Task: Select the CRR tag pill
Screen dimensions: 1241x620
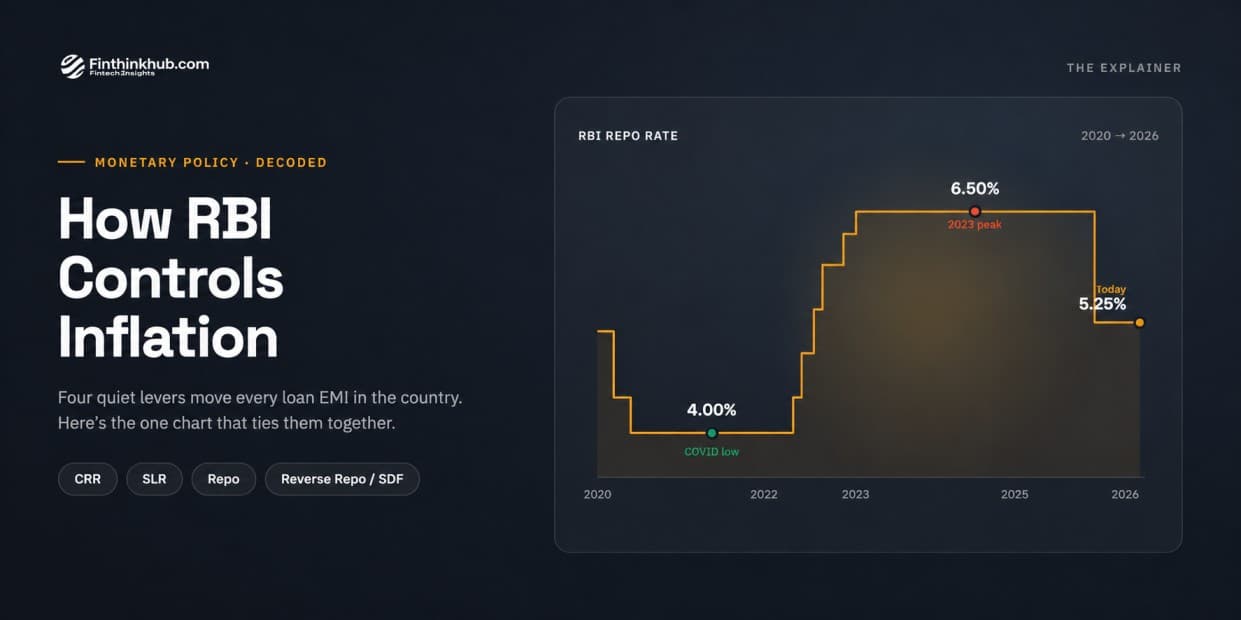Action: click(x=88, y=479)
